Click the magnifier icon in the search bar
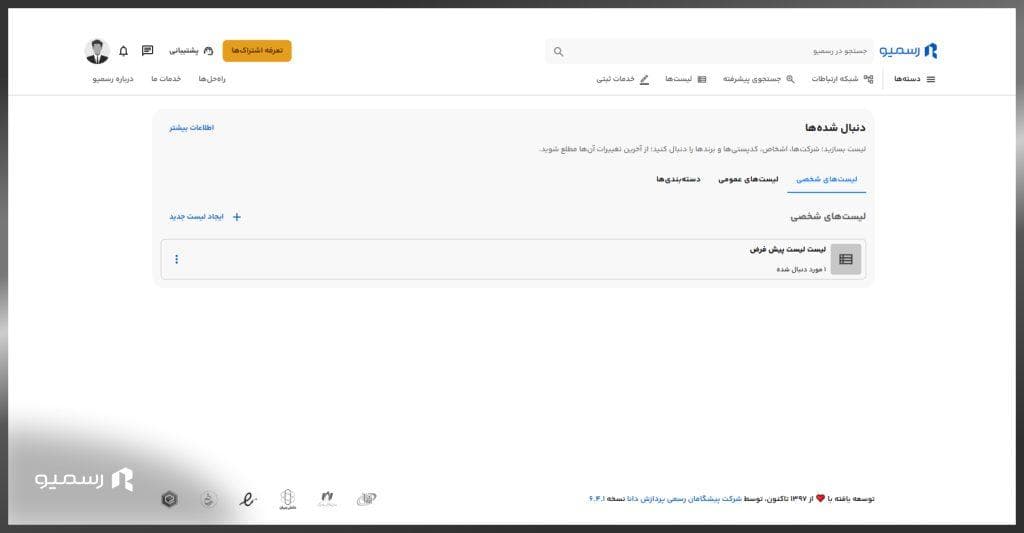 pos(558,52)
